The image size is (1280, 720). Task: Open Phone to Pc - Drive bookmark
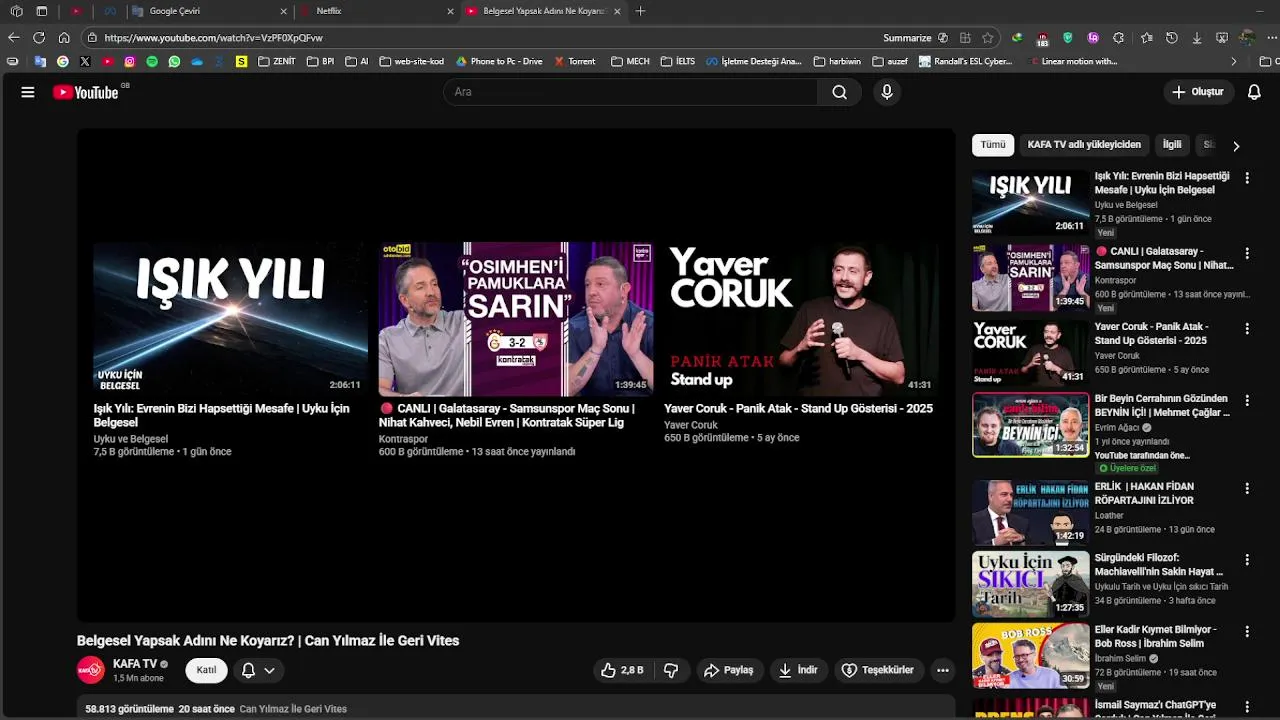499,61
